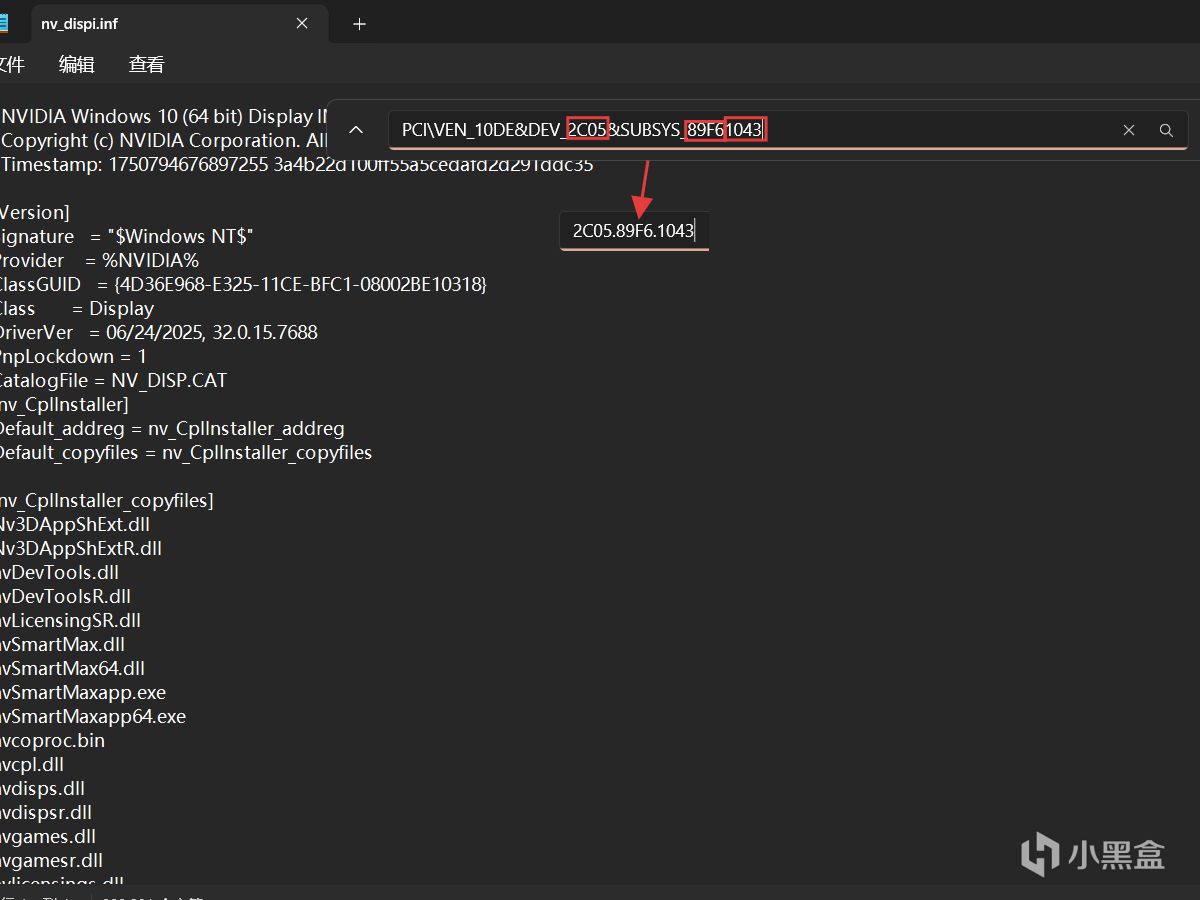
Task: Clear the find box with X icon
Action: point(1129,130)
